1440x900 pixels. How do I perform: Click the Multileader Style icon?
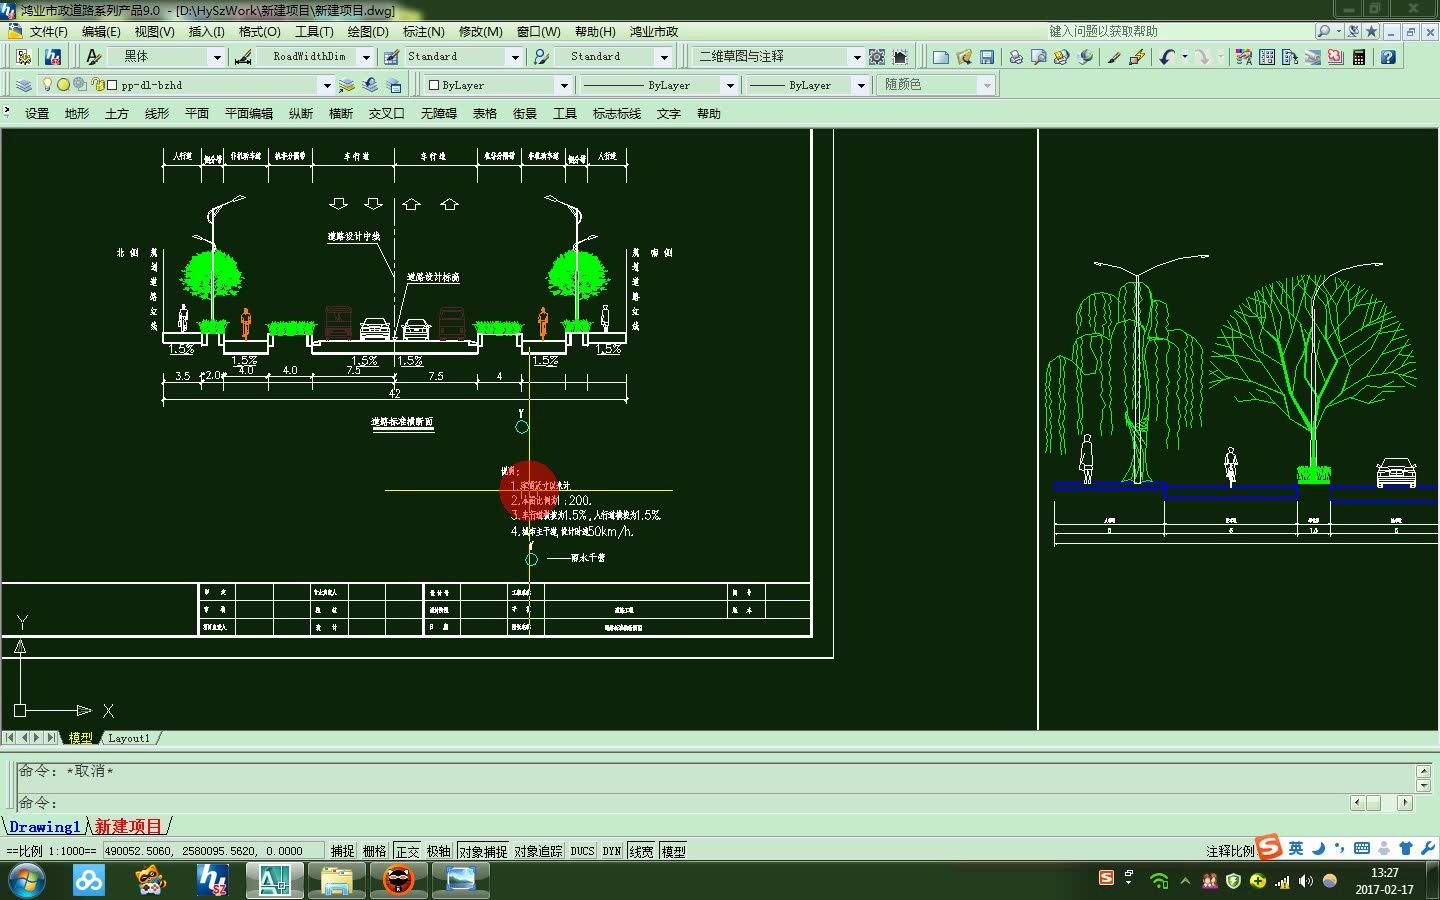(541, 57)
